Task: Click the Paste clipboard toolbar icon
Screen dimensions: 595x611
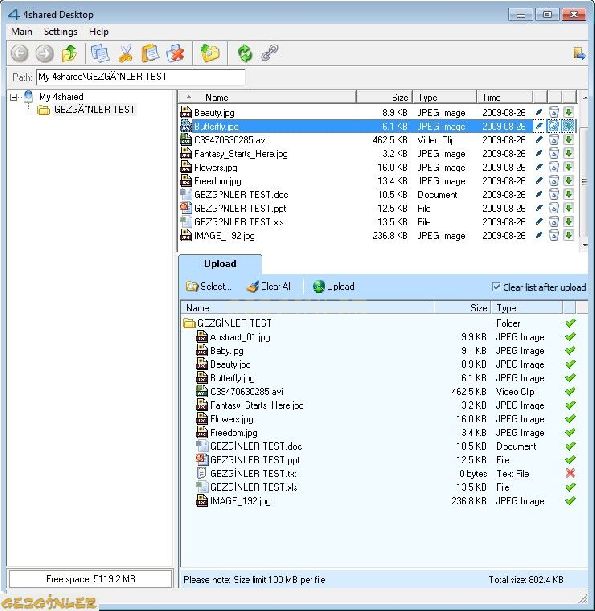Action: tap(150, 53)
